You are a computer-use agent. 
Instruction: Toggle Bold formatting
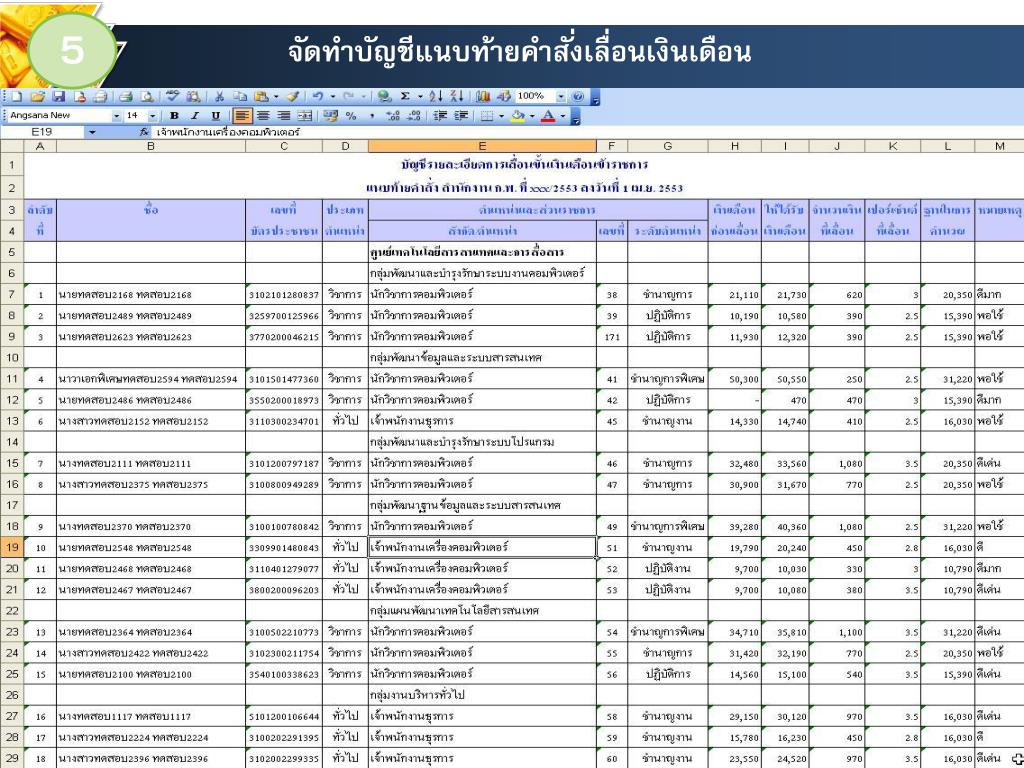174,116
